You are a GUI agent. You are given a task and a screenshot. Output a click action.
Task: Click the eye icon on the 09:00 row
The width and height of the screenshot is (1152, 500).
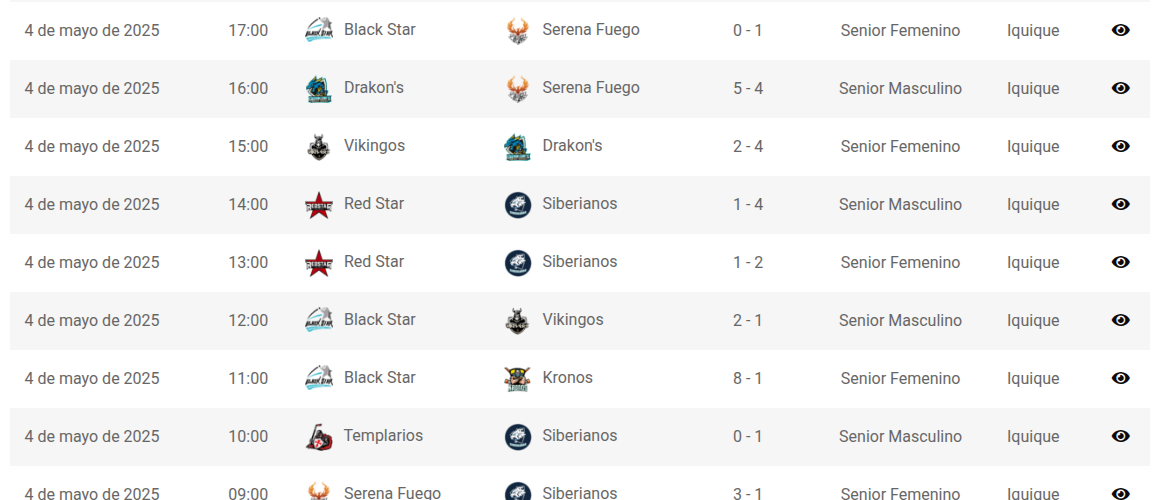[x=1120, y=493]
